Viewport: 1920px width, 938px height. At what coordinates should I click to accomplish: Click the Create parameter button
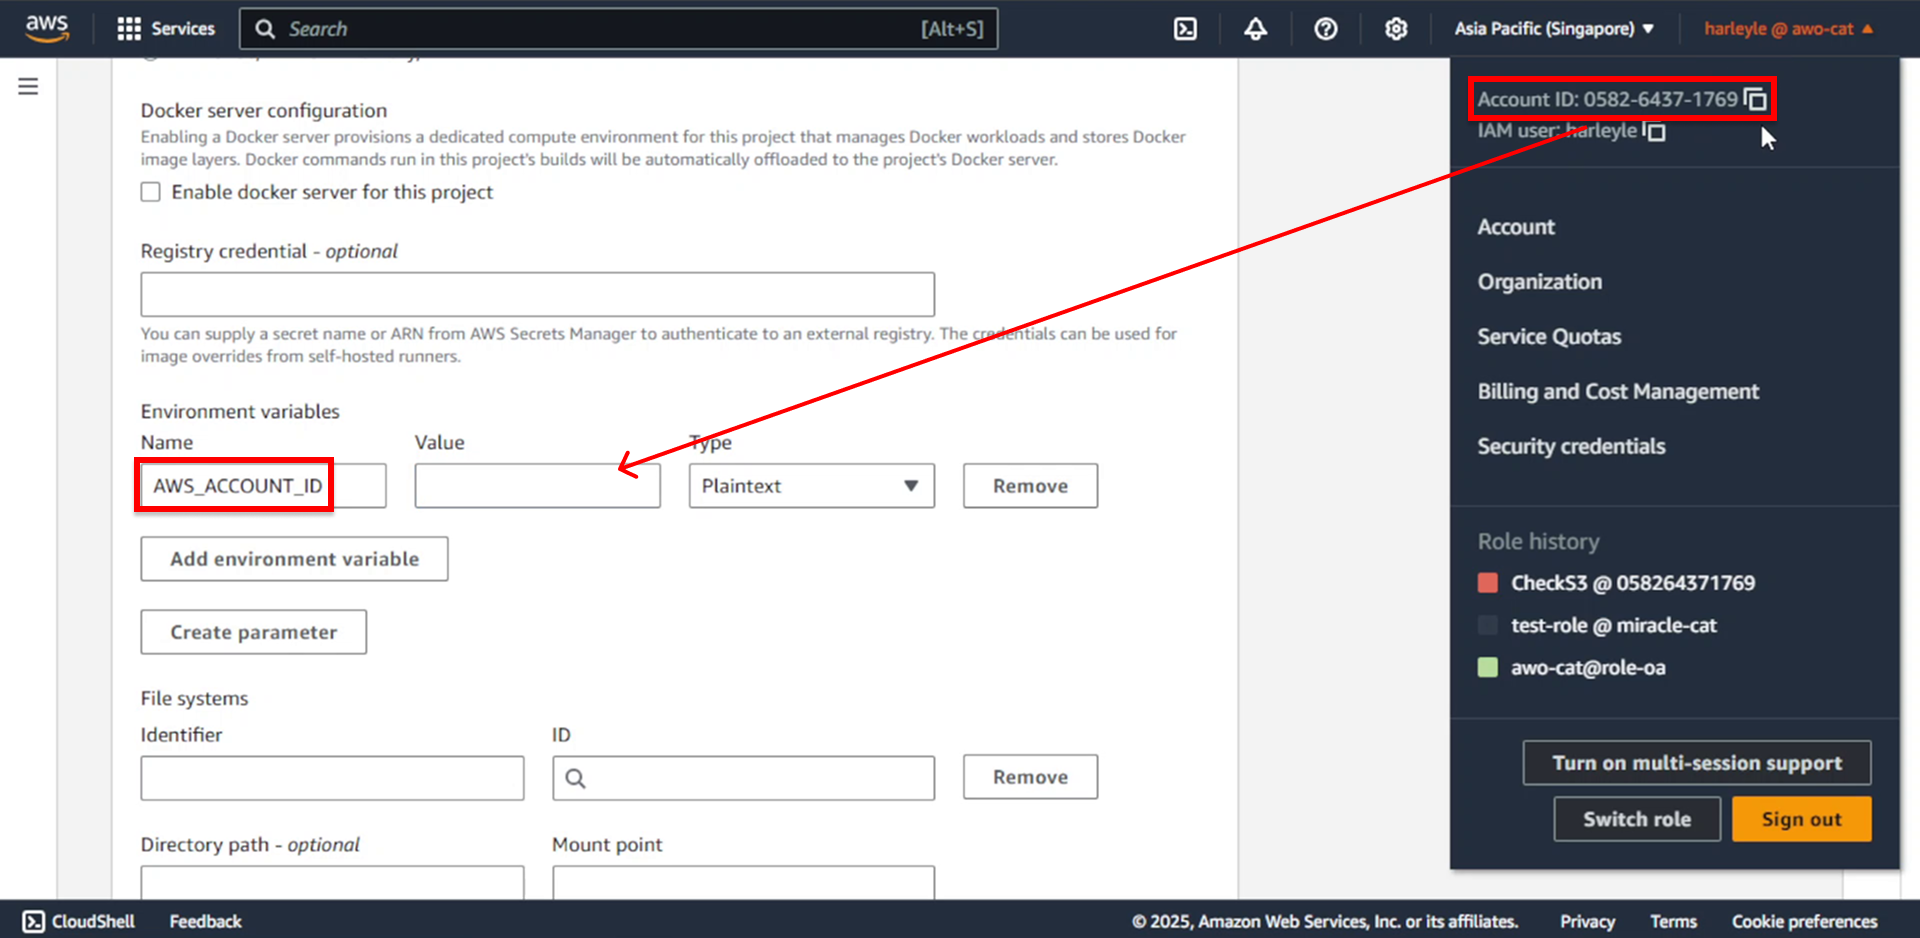point(253,632)
